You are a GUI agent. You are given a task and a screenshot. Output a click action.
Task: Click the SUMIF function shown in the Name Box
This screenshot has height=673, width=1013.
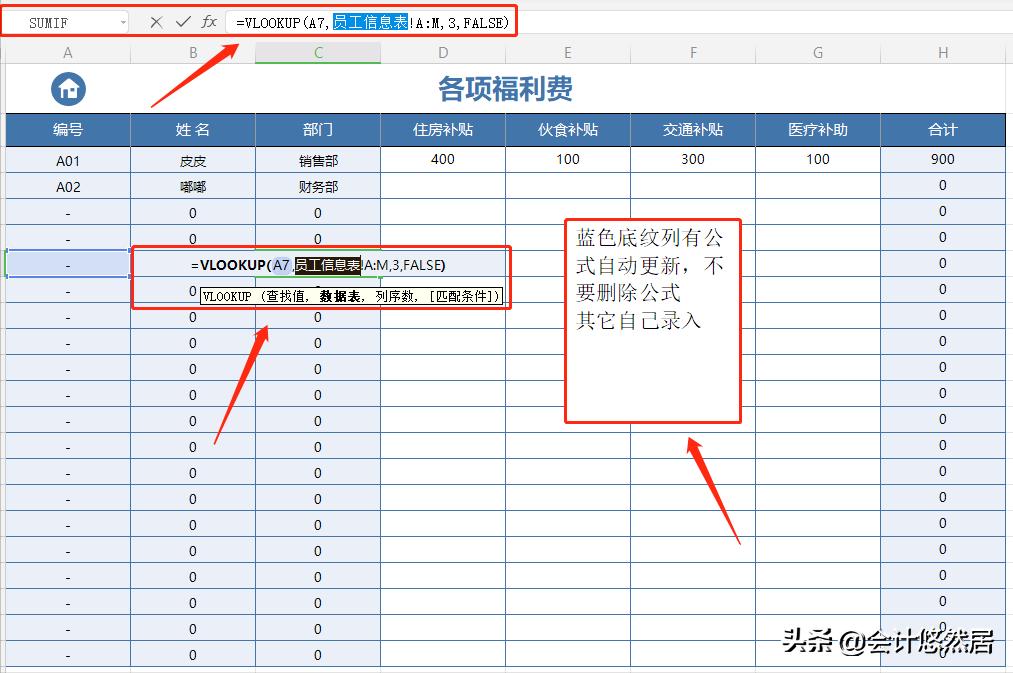(53, 21)
